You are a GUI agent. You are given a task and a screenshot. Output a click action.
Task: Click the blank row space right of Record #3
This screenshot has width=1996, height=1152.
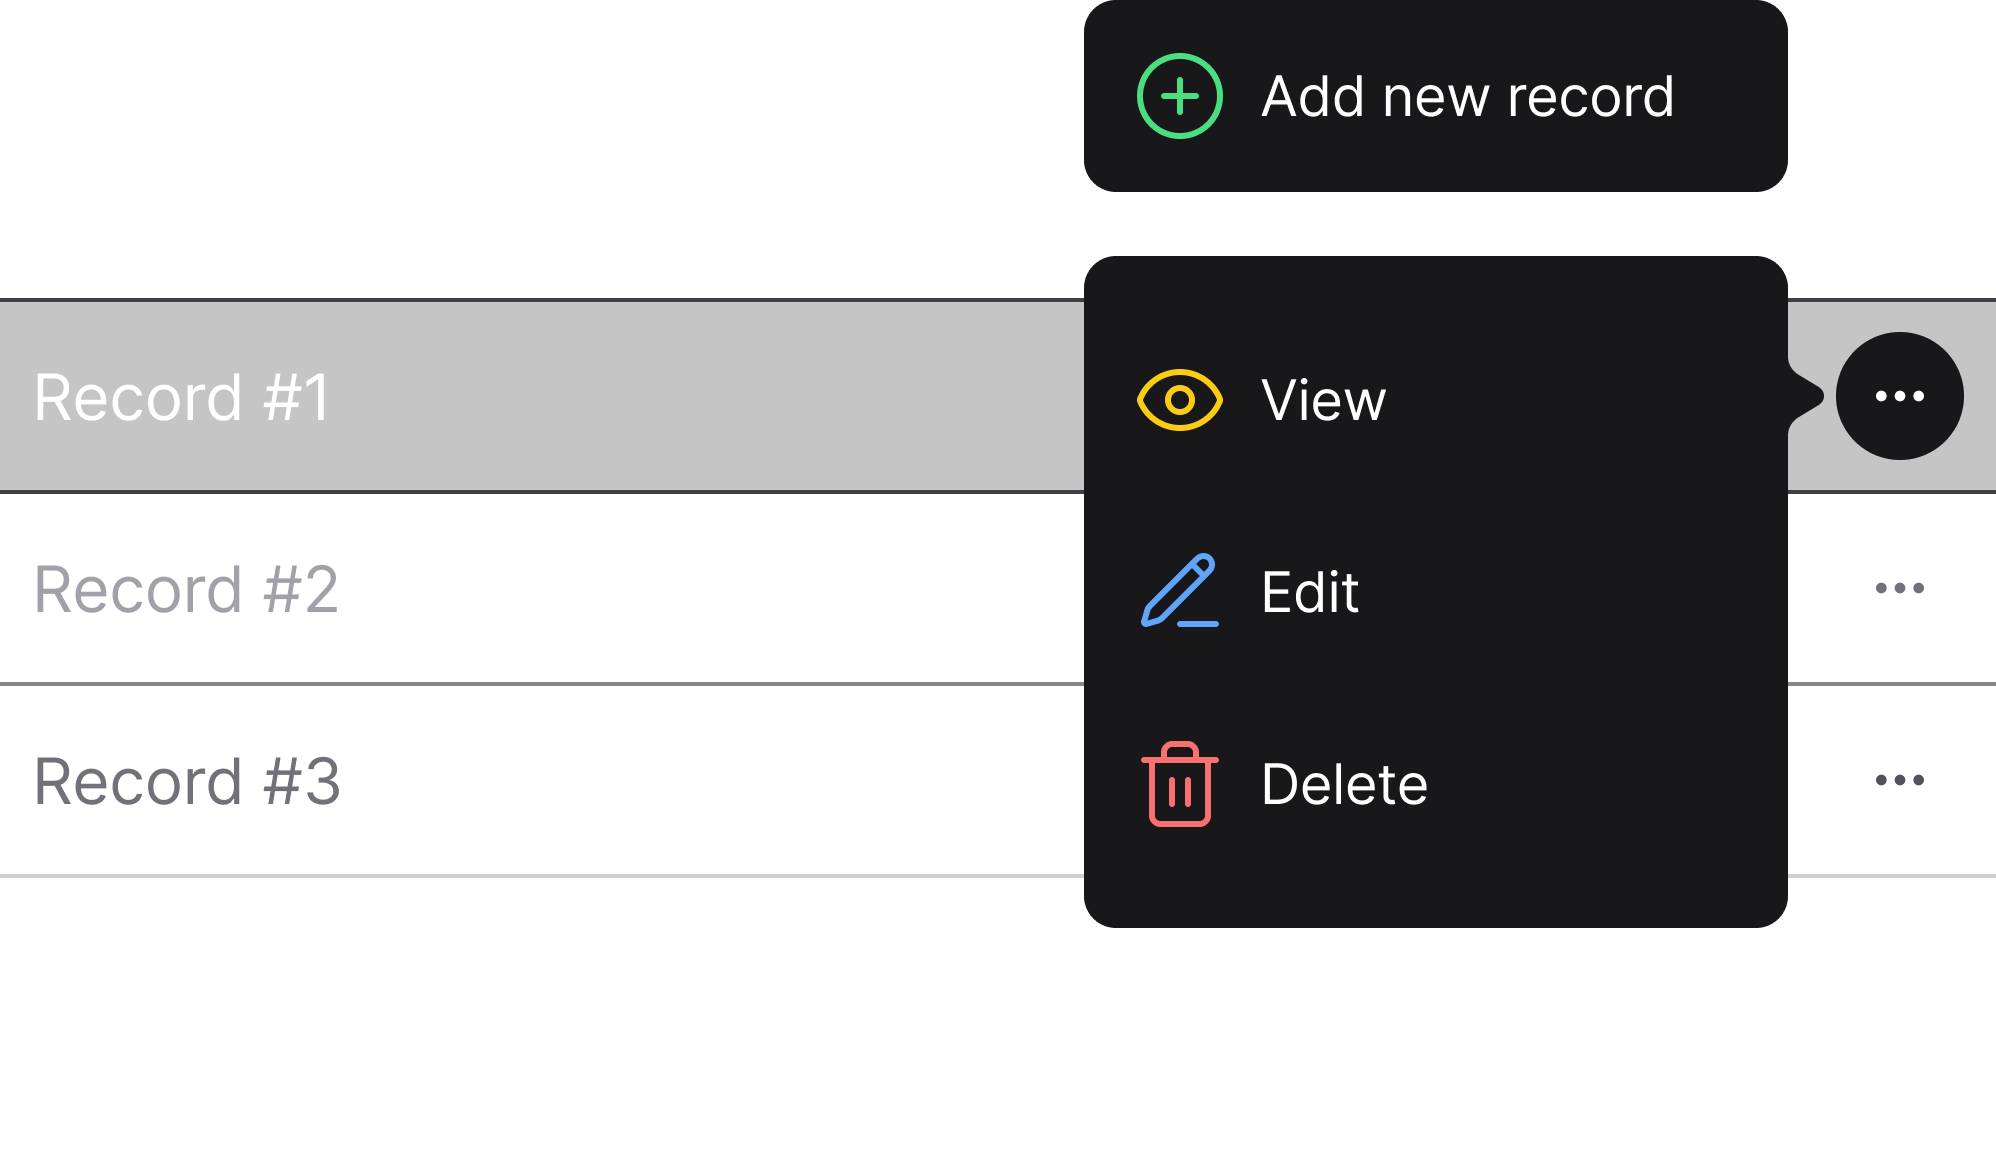(x=700, y=781)
